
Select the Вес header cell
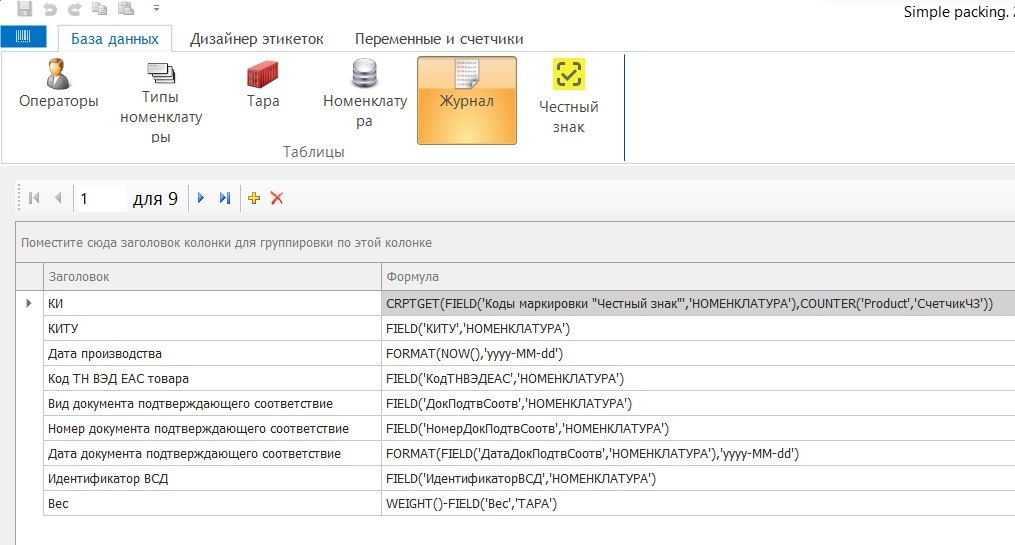coord(212,503)
